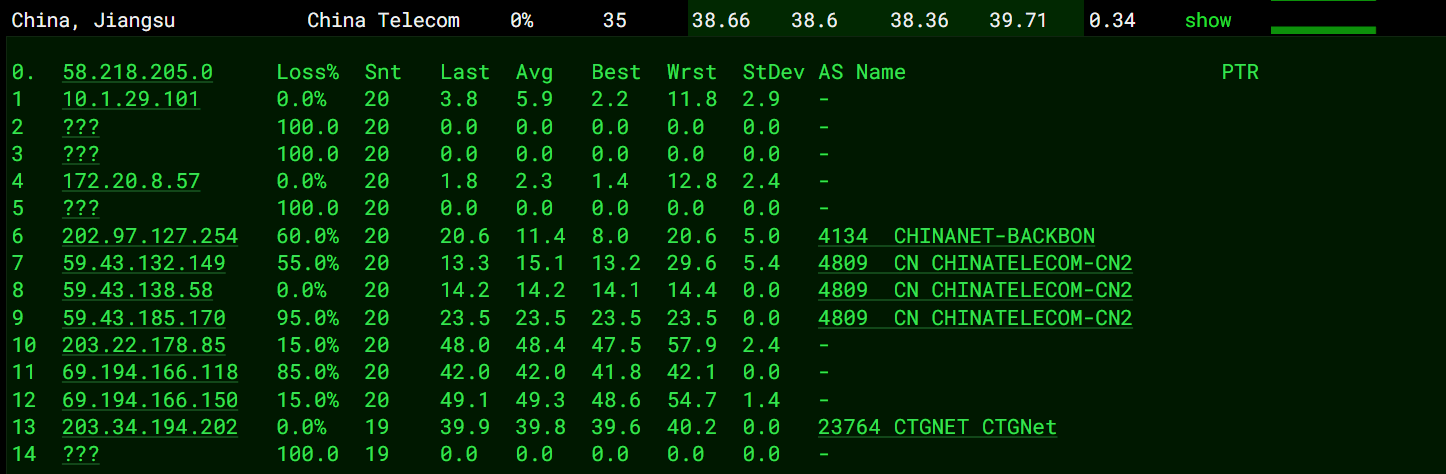The width and height of the screenshot is (1446, 474).
Task: Open hop 1 IP 10.1.29.101
Action: [x=131, y=99]
